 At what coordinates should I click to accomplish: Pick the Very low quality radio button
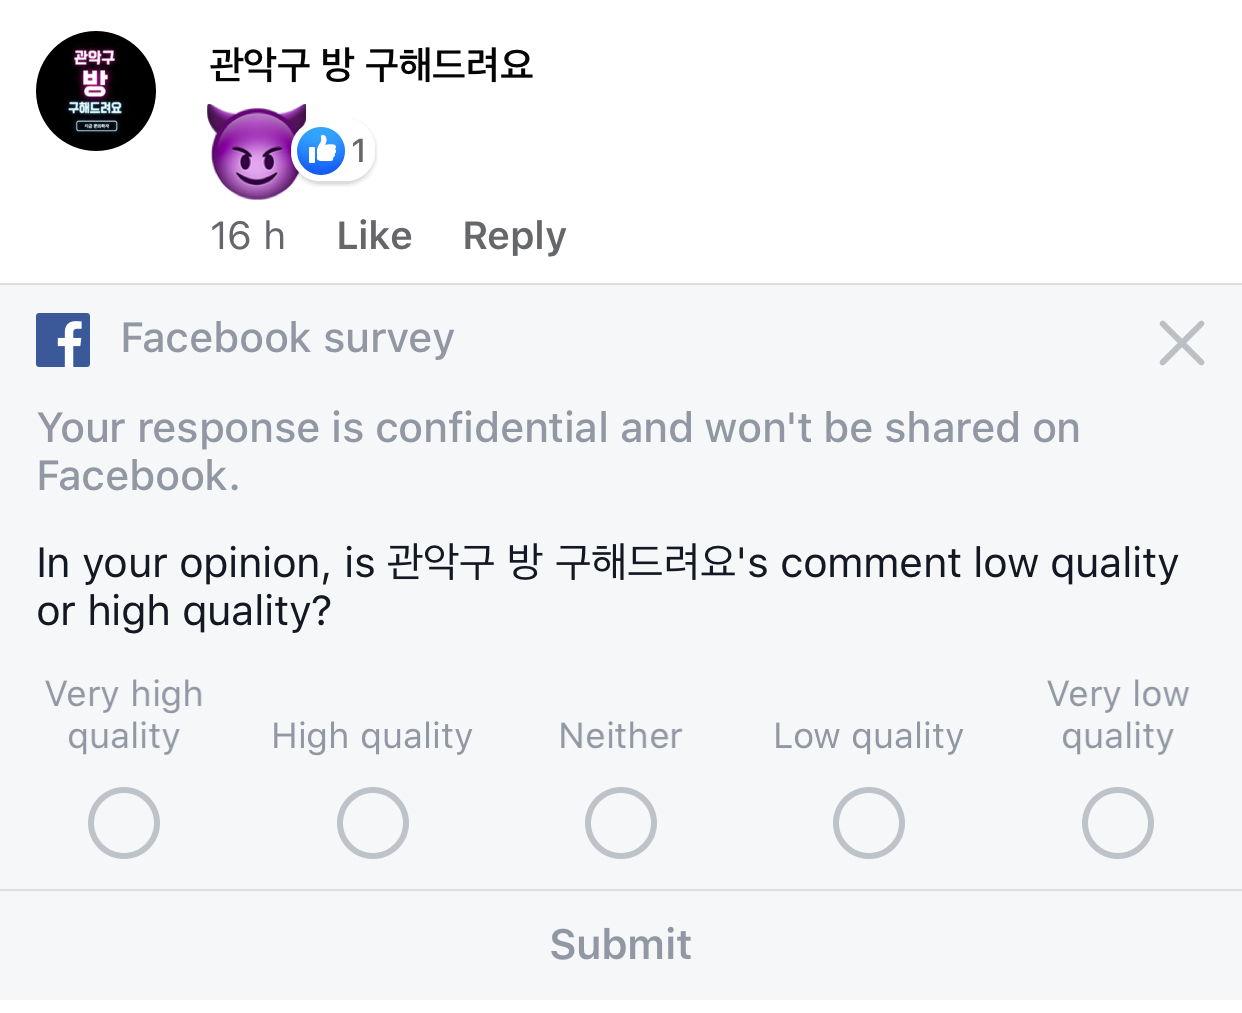(x=1118, y=823)
